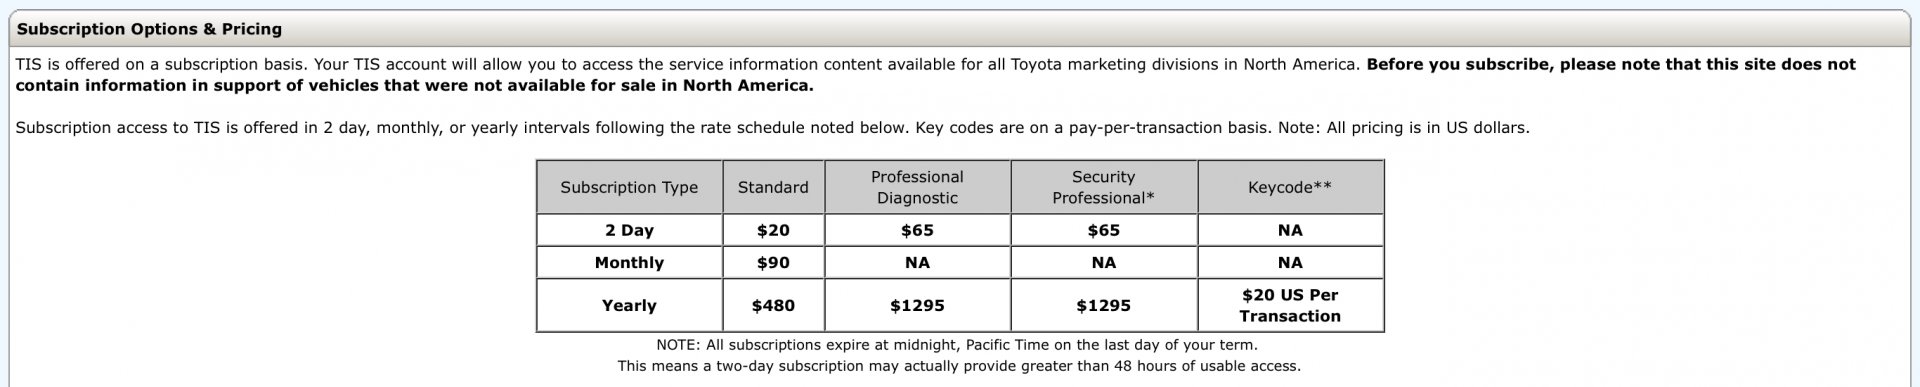Select the Monthly row label
This screenshot has height=387, width=1920.
629,263
